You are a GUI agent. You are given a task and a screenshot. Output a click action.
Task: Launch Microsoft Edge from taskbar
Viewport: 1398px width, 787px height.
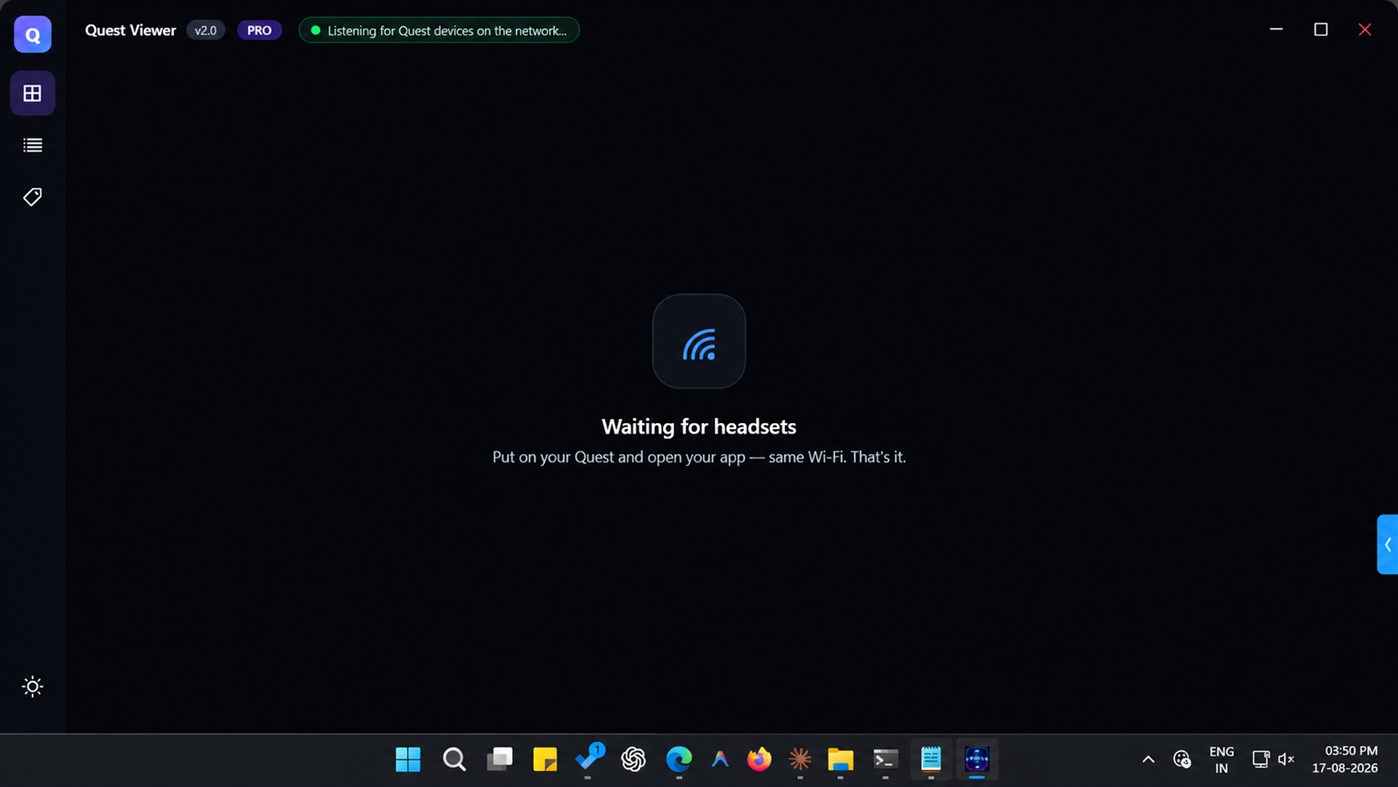click(x=679, y=760)
